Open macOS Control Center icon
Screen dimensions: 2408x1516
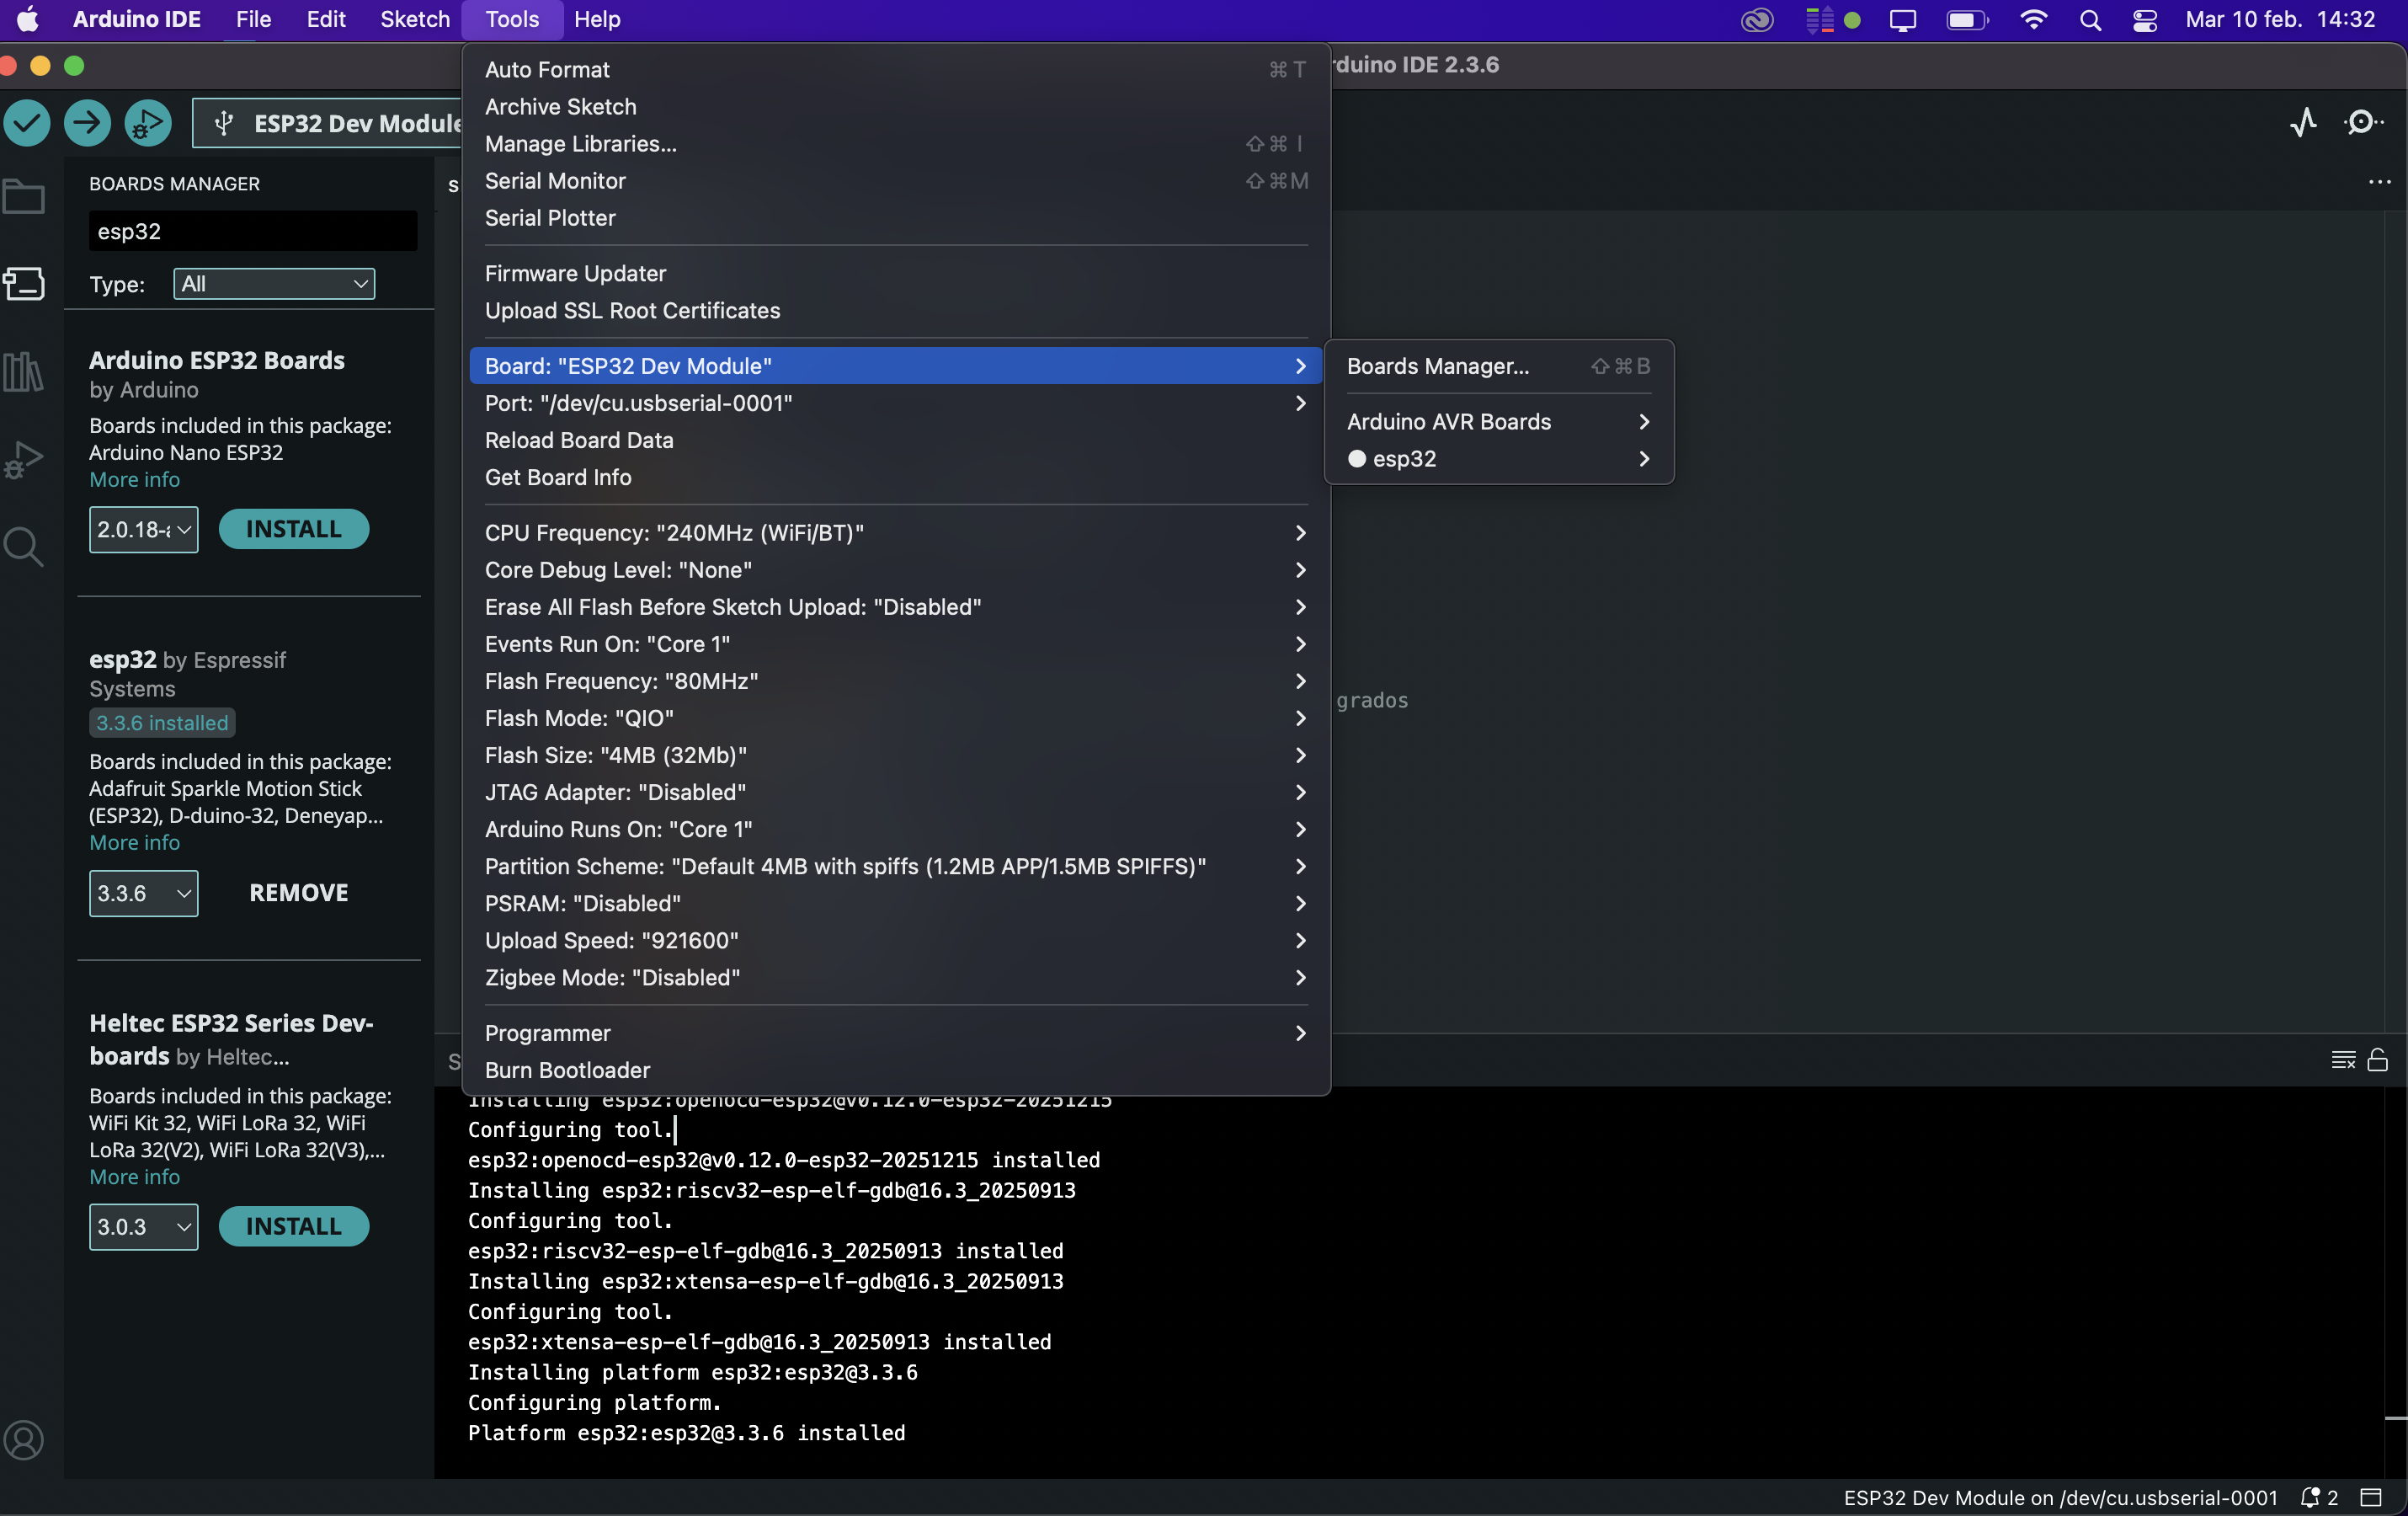pos(2144,20)
